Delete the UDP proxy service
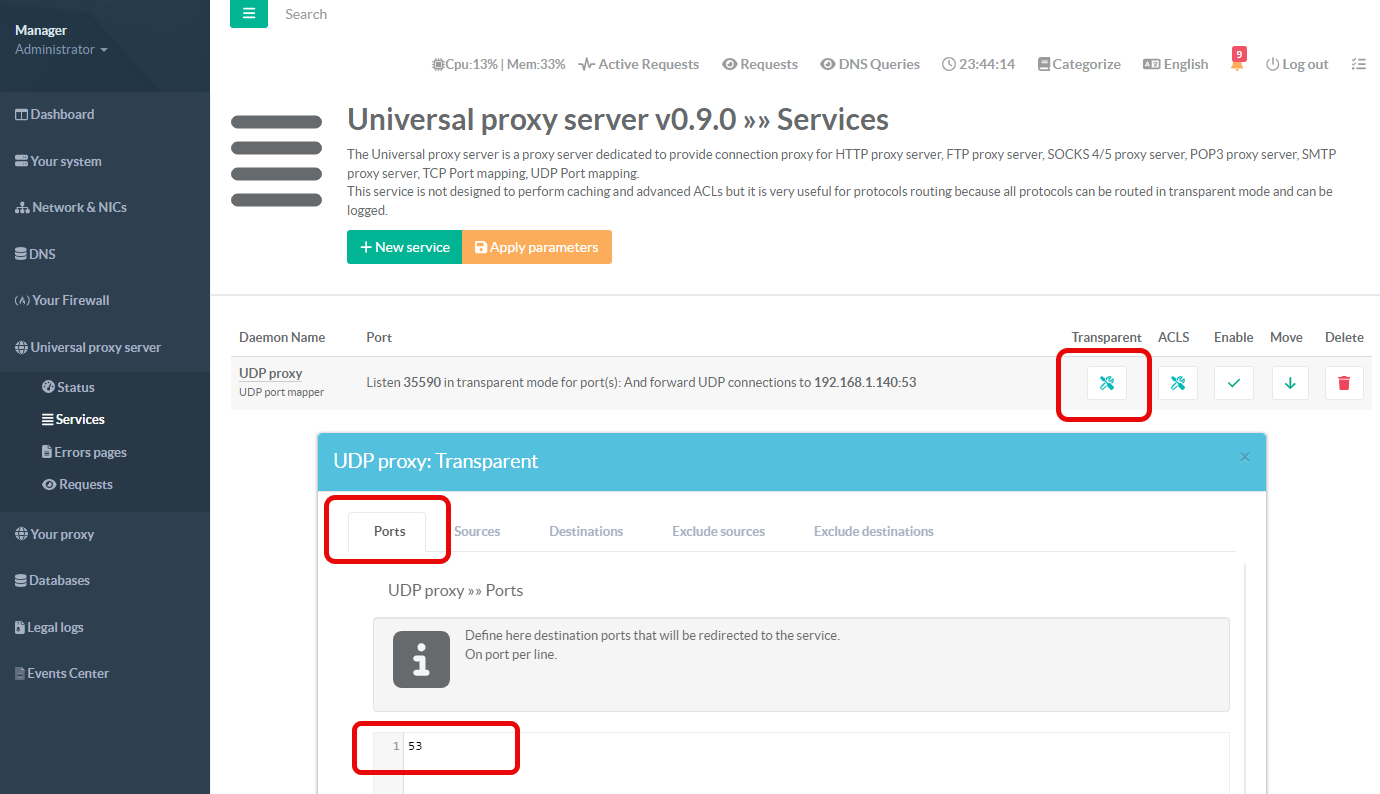The width and height of the screenshot is (1380, 794). point(1343,383)
